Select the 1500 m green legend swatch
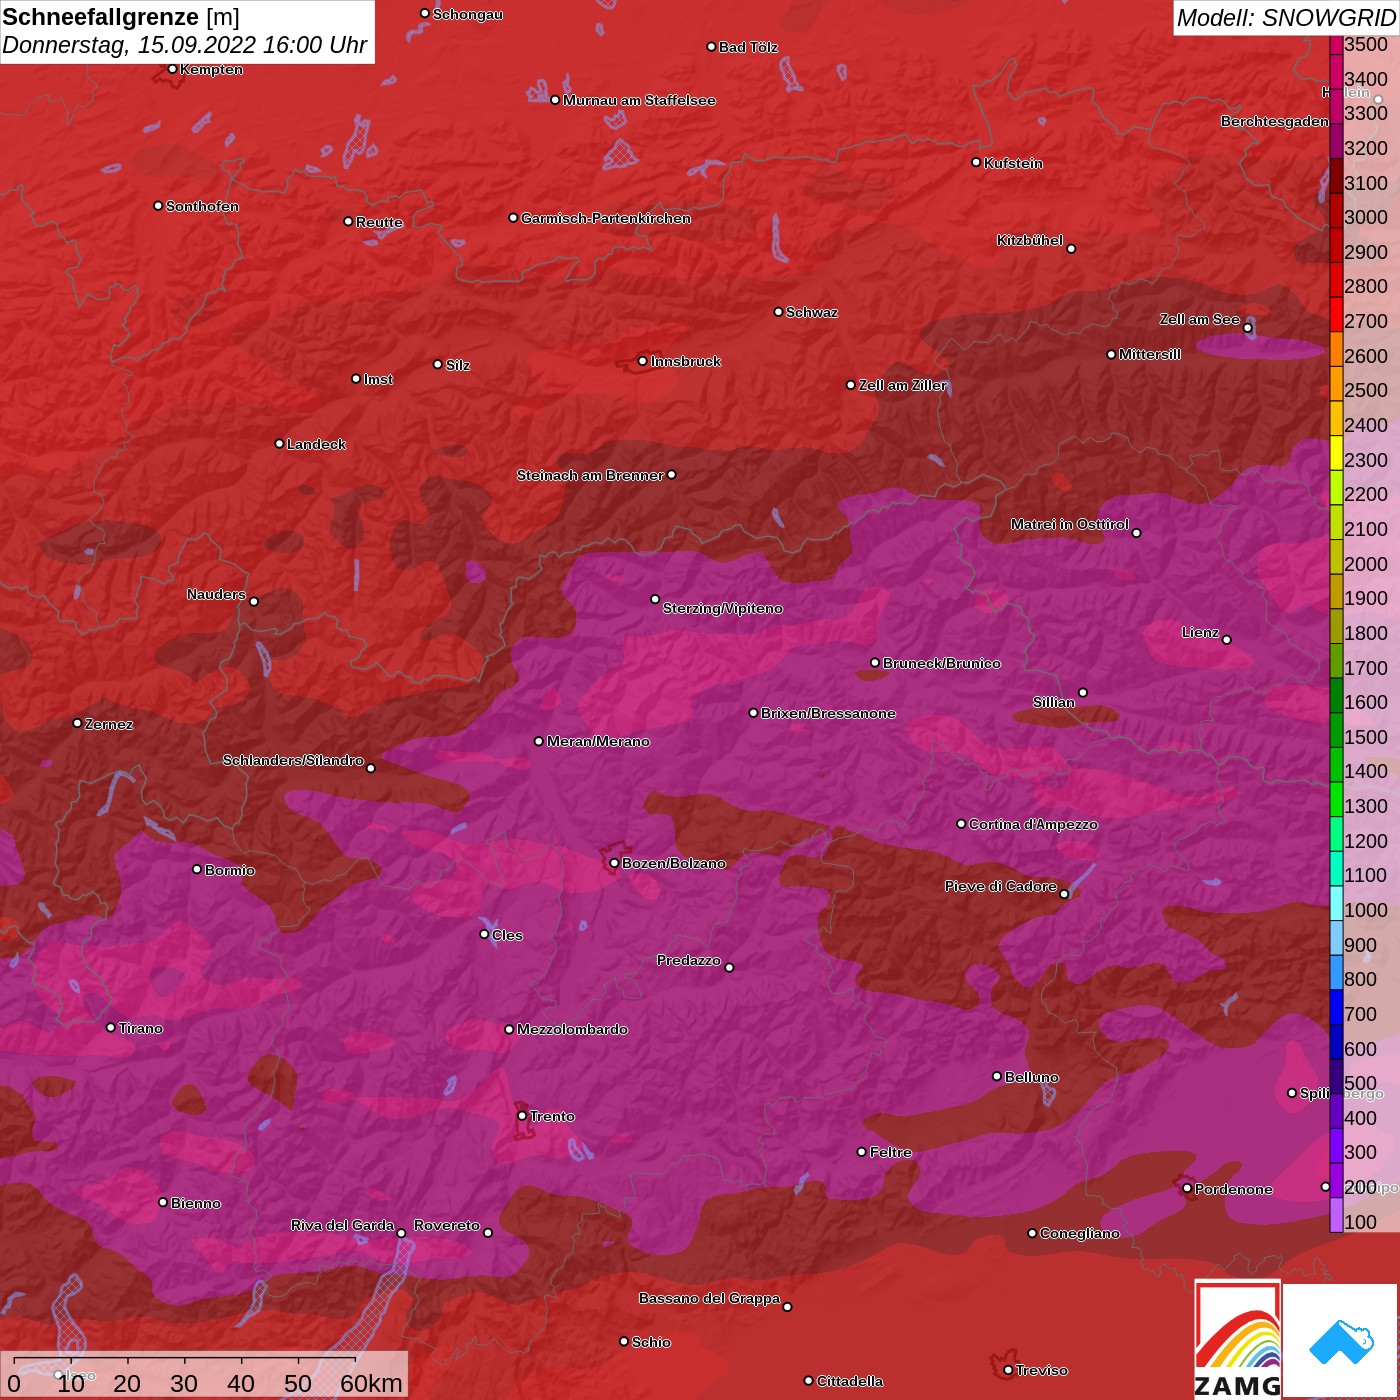 tap(1336, 730)
